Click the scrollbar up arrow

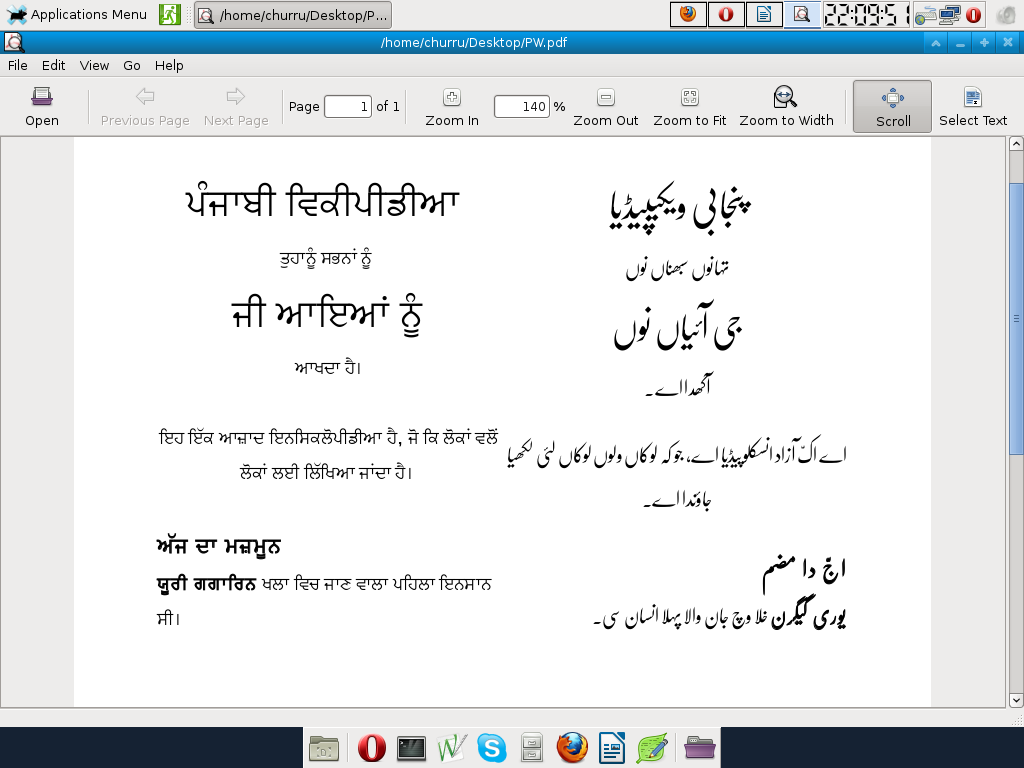(x=1016, y=144)
